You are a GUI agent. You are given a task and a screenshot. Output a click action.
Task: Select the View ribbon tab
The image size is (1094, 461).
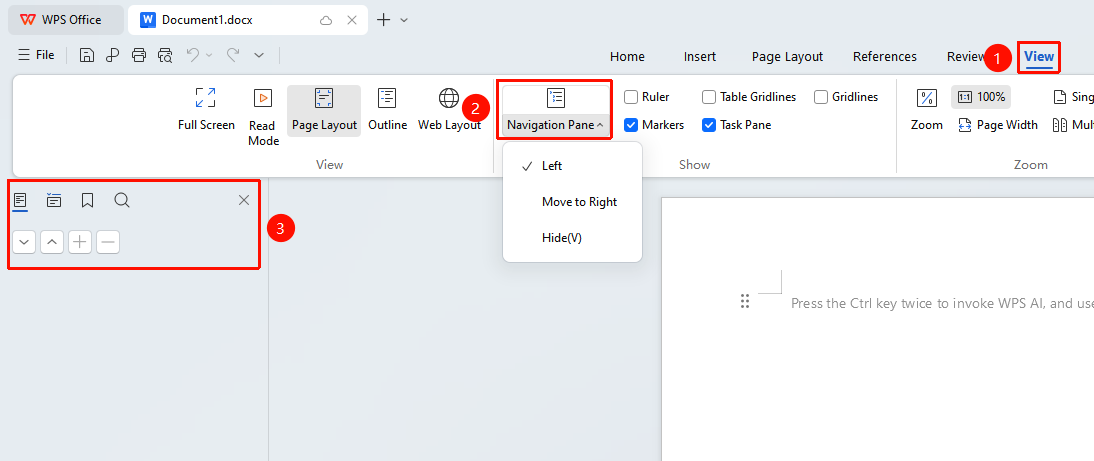1039,56
